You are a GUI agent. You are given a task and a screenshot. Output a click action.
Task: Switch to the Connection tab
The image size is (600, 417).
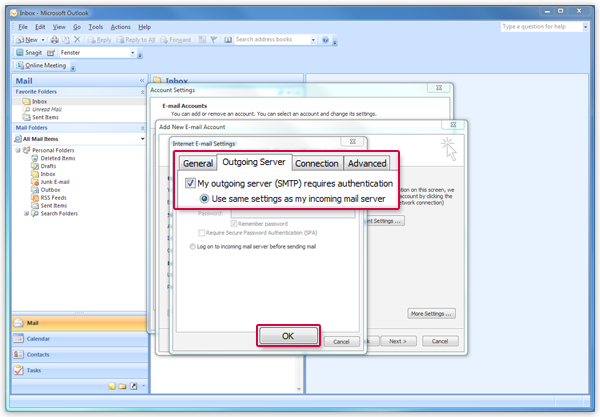pos(317,163)
